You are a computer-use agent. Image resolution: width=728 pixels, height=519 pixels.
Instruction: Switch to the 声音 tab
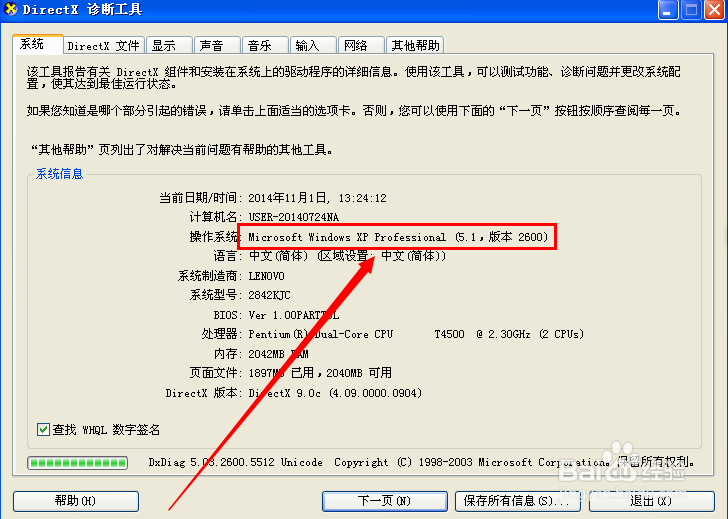point(217,45)
